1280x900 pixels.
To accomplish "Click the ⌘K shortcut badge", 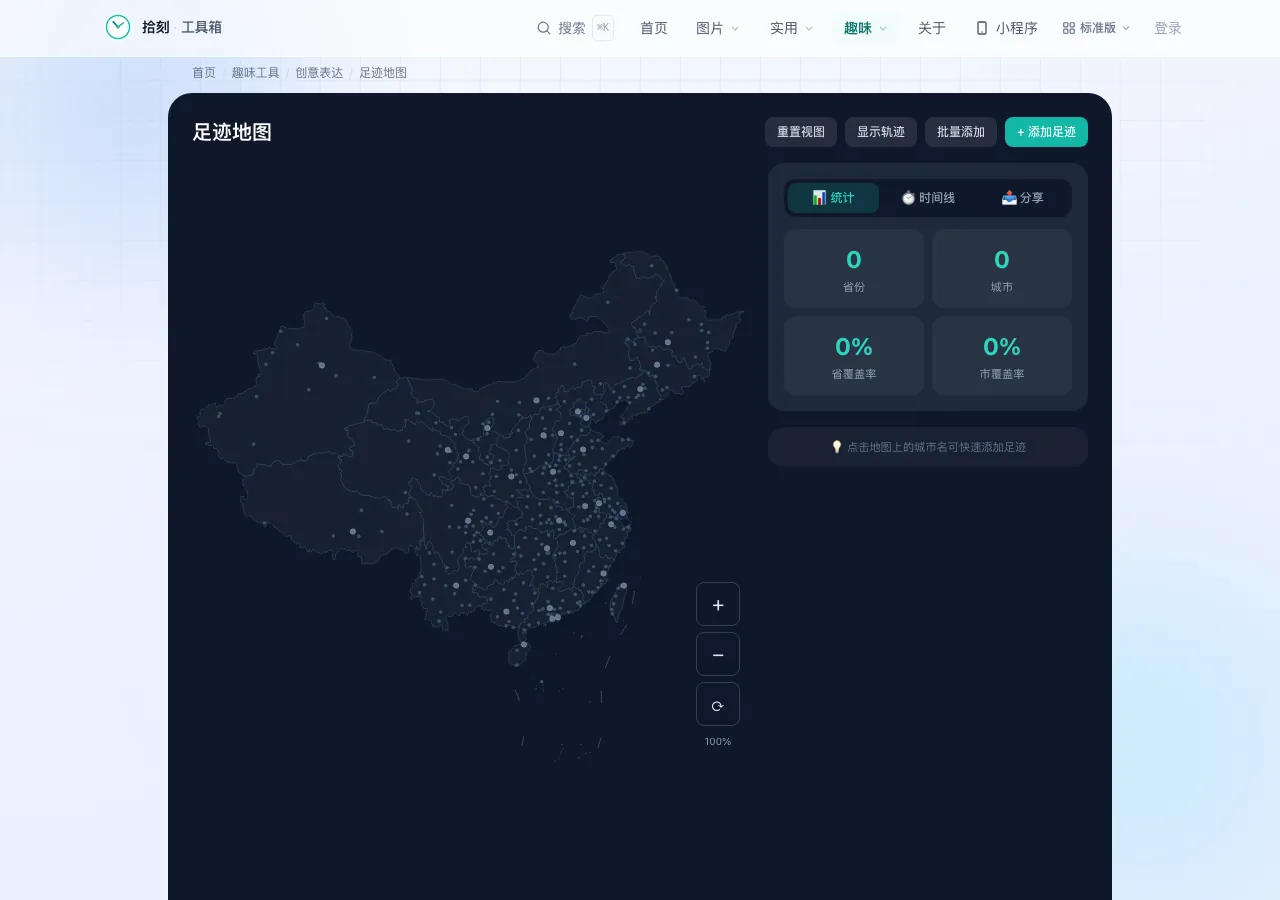I will pos(603,28).
